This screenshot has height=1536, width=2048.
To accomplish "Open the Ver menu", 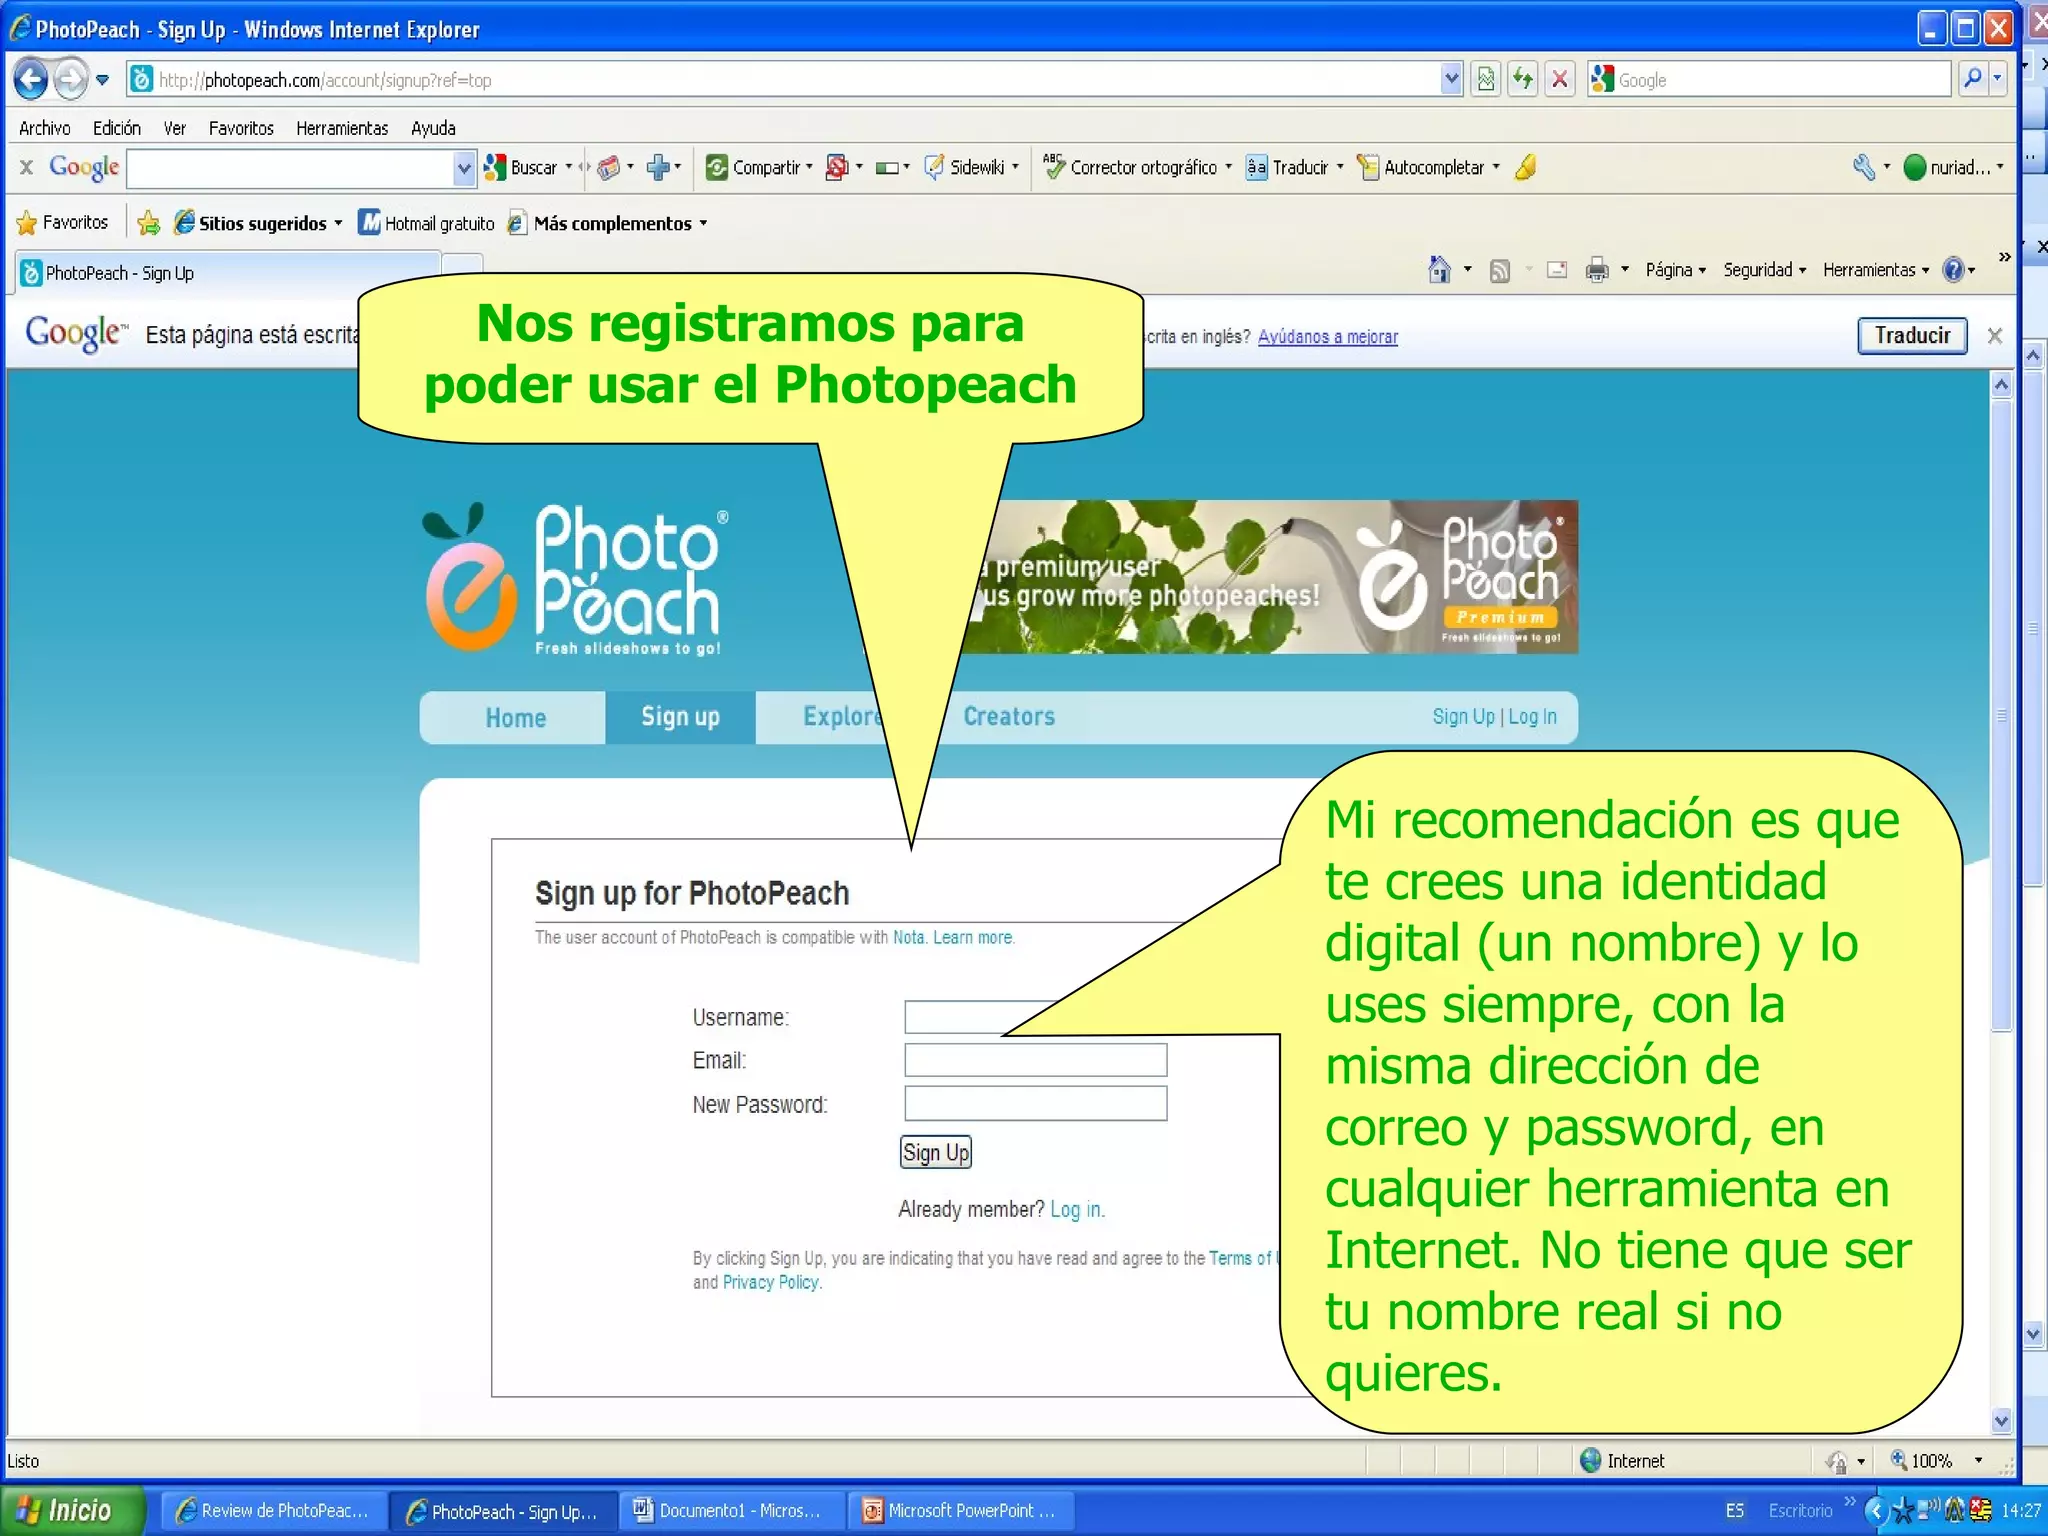I will [175, 128].
